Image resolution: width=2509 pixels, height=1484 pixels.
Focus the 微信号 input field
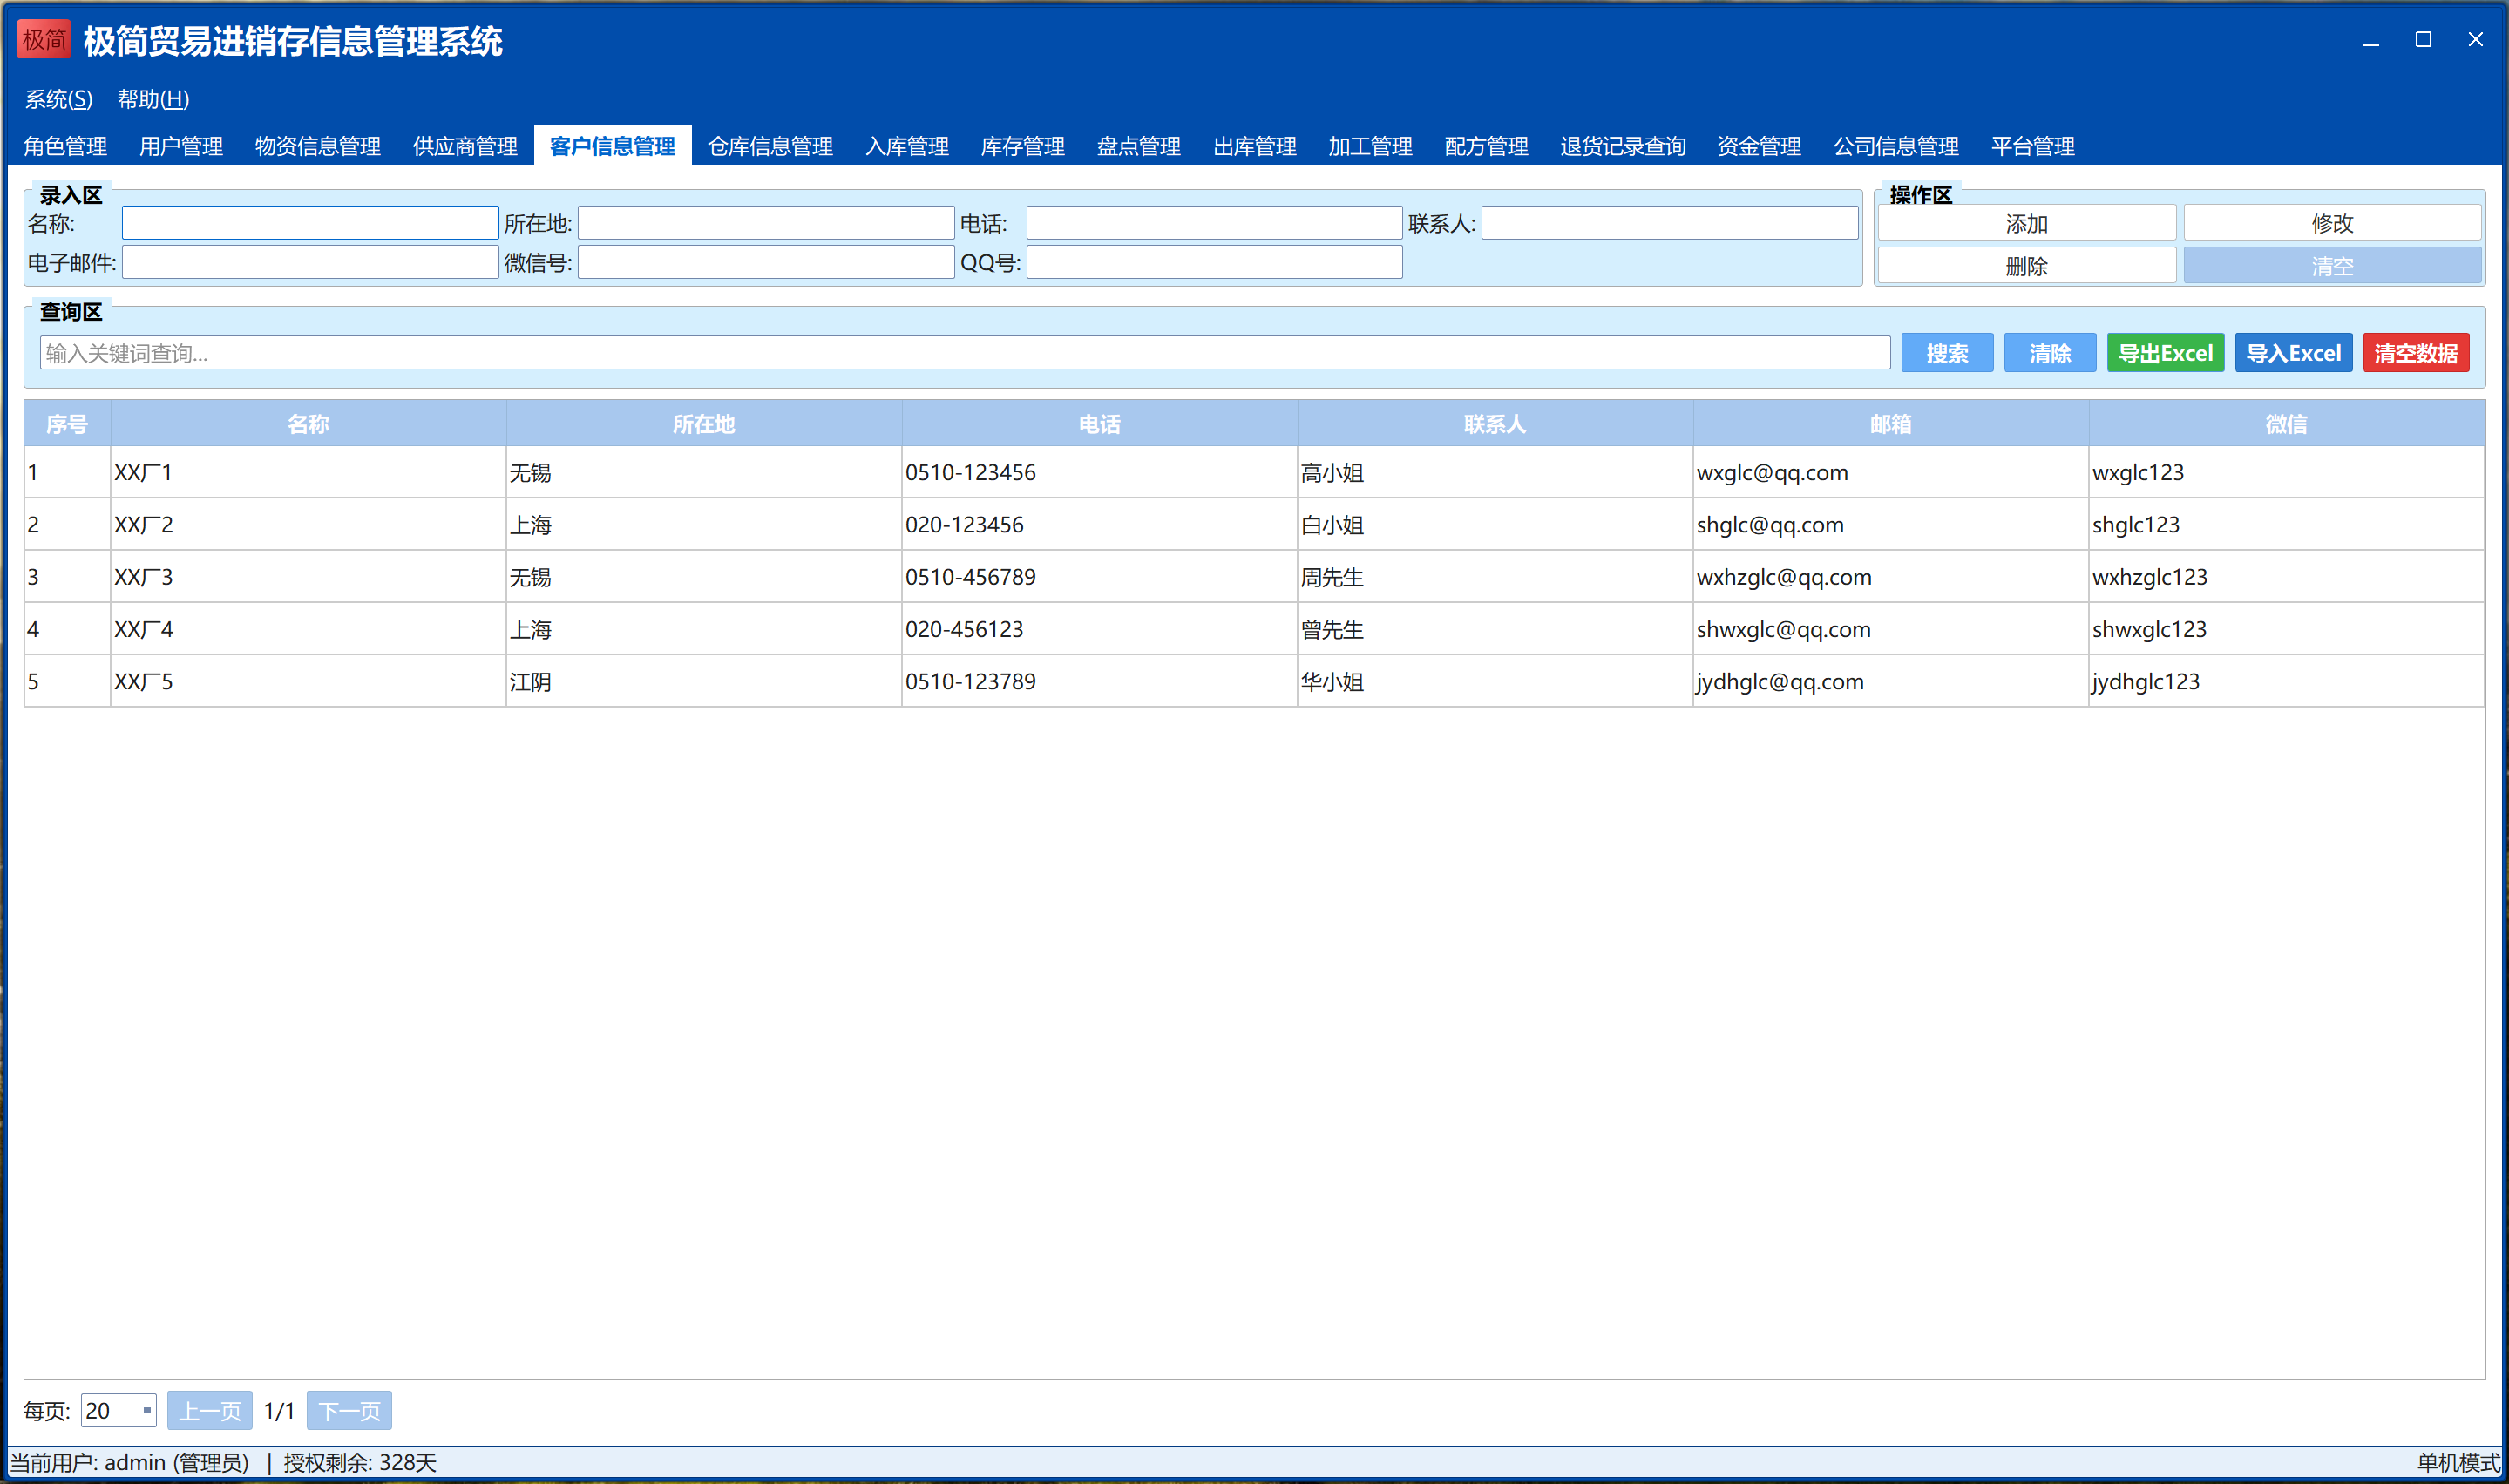click(x=766, y=262)
